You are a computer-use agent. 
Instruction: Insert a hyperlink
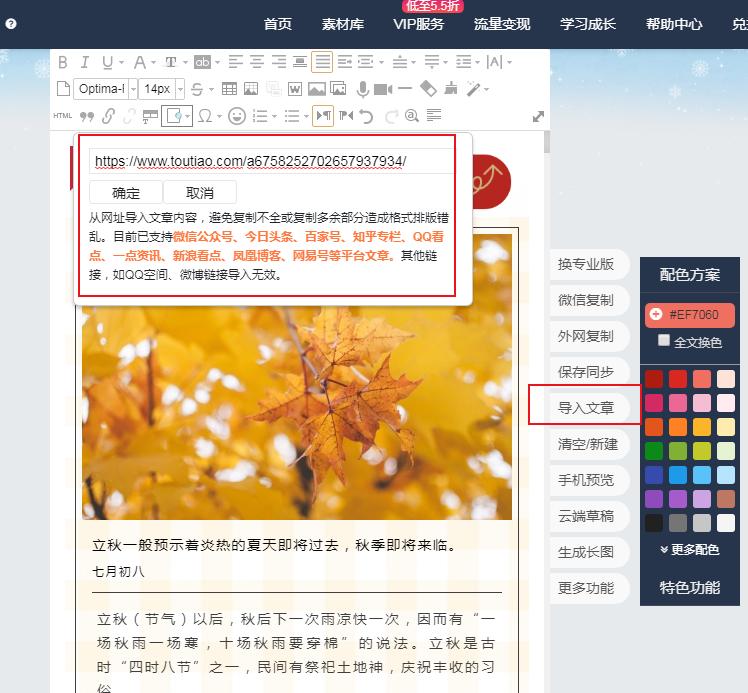108,116
